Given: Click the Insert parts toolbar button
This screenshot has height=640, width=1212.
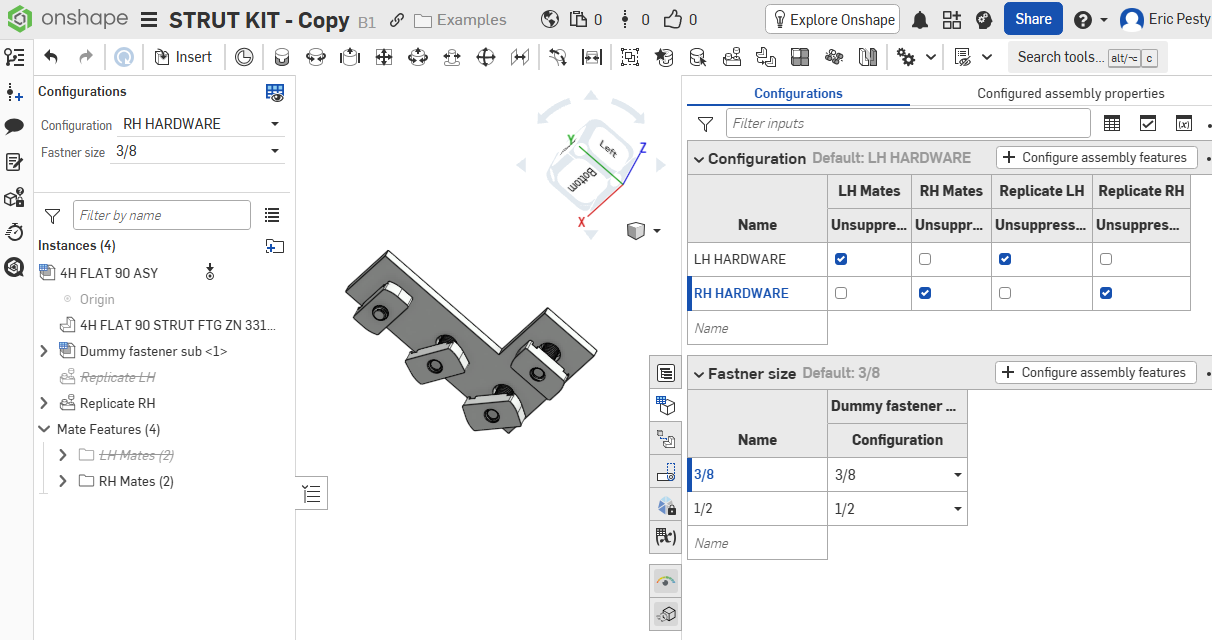Looking at the screenshot, I should (x=183, y=58).
